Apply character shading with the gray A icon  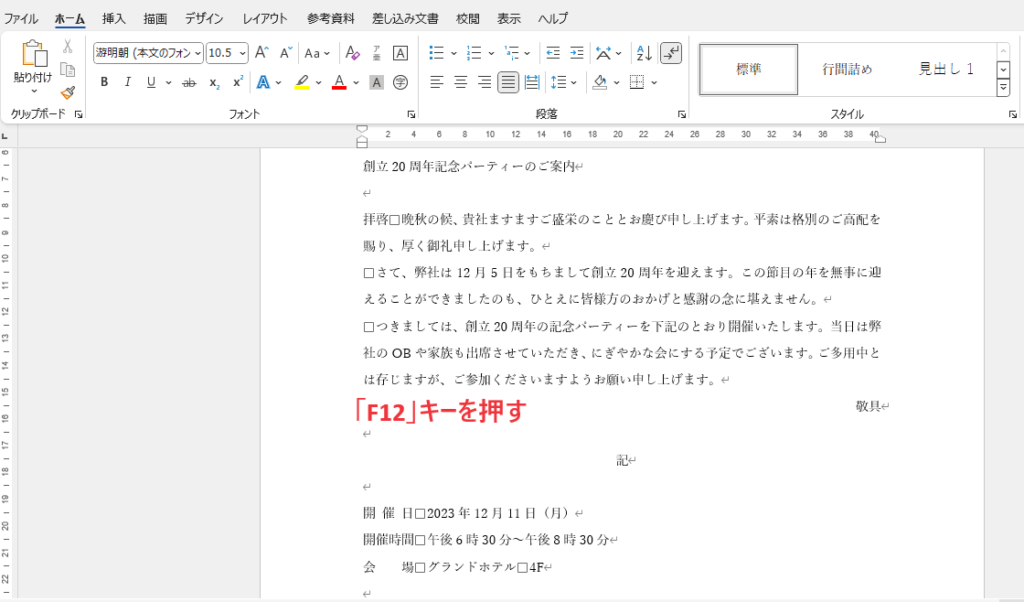(x=376, y=83)
